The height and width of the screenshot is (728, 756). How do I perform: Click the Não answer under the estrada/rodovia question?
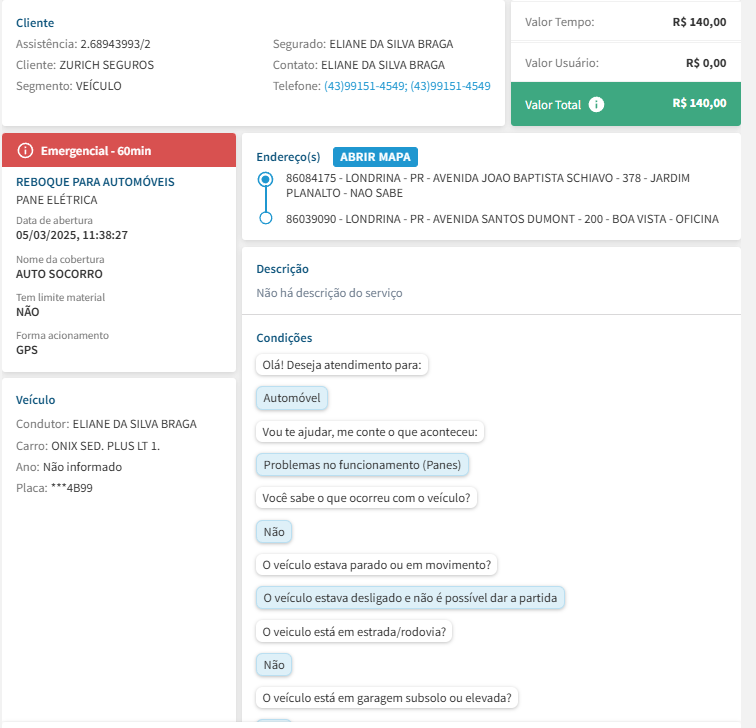pyautogui.click(x=272, y=664)
